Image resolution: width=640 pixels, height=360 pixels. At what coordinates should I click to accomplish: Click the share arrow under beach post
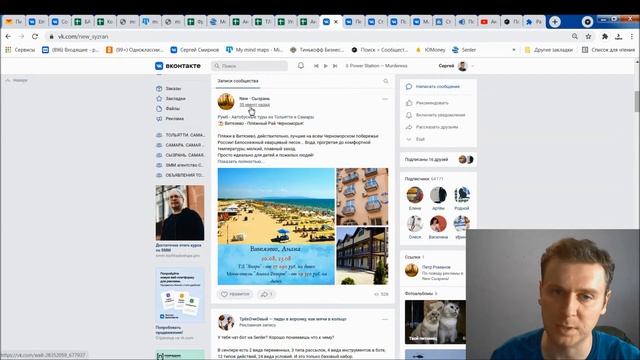coord(267,294)
